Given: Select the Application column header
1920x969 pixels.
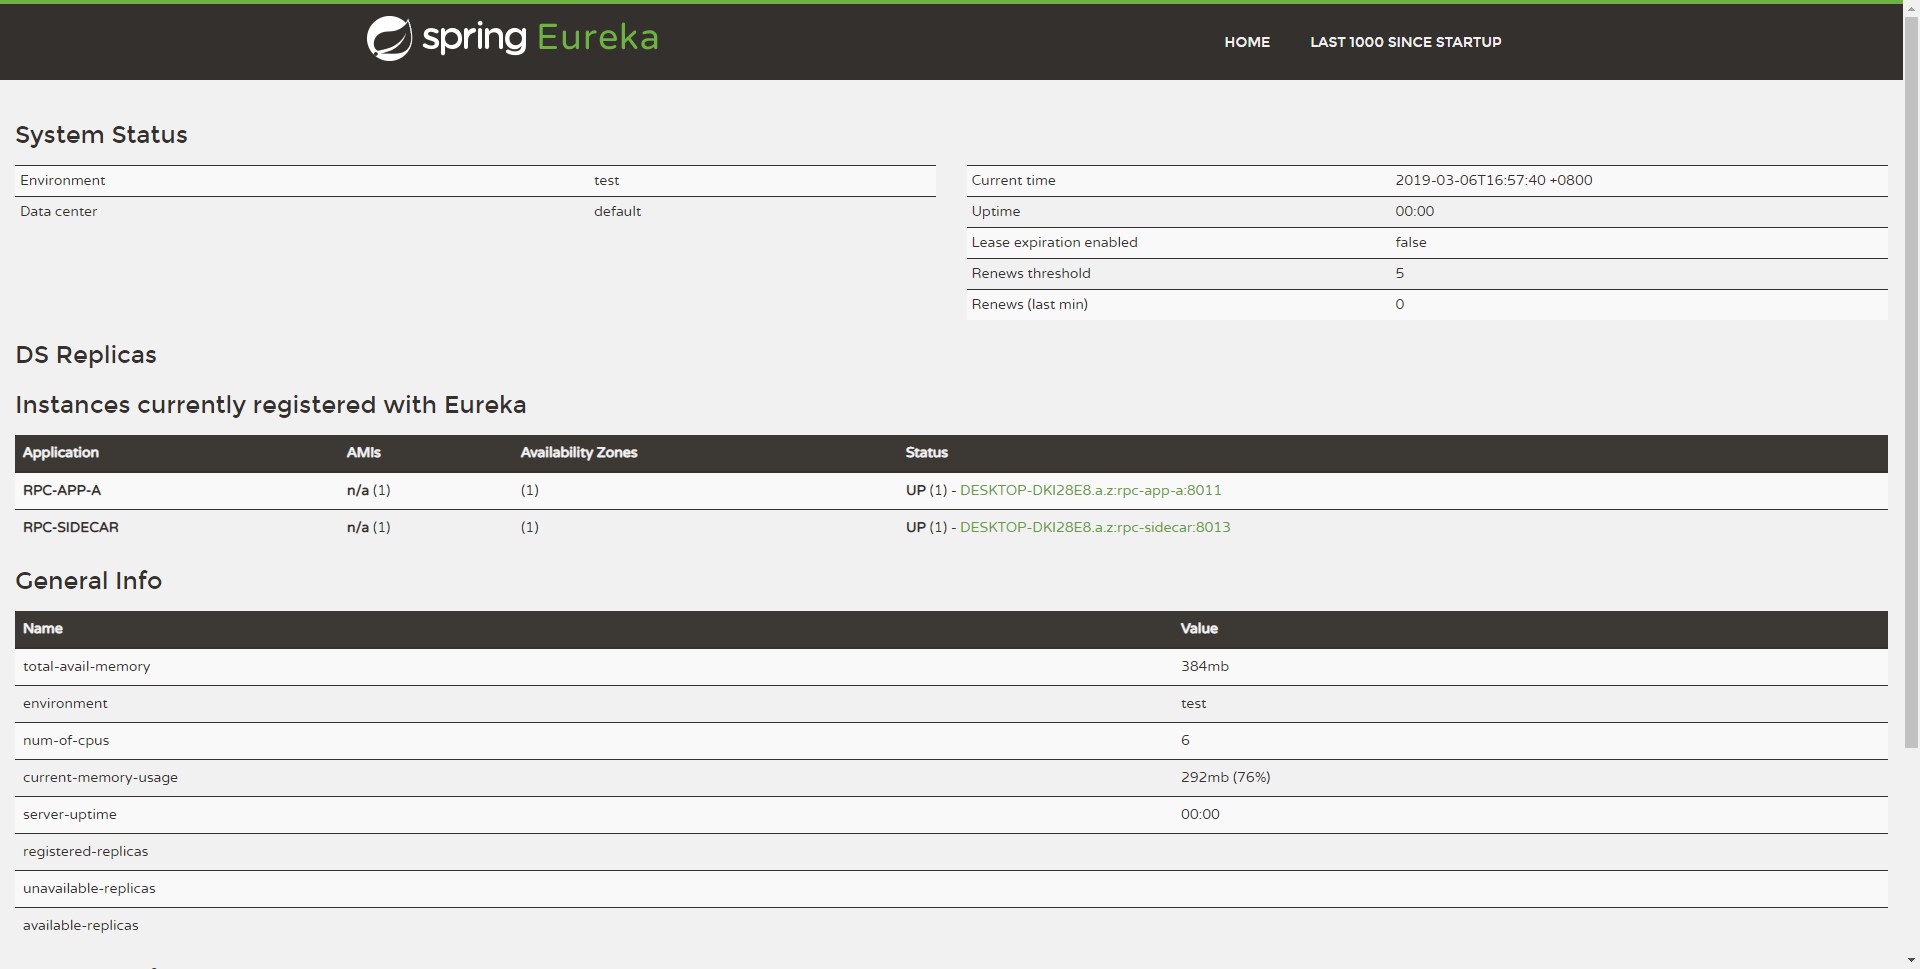Looking at the screenshot, I should [x=60, y=453].
